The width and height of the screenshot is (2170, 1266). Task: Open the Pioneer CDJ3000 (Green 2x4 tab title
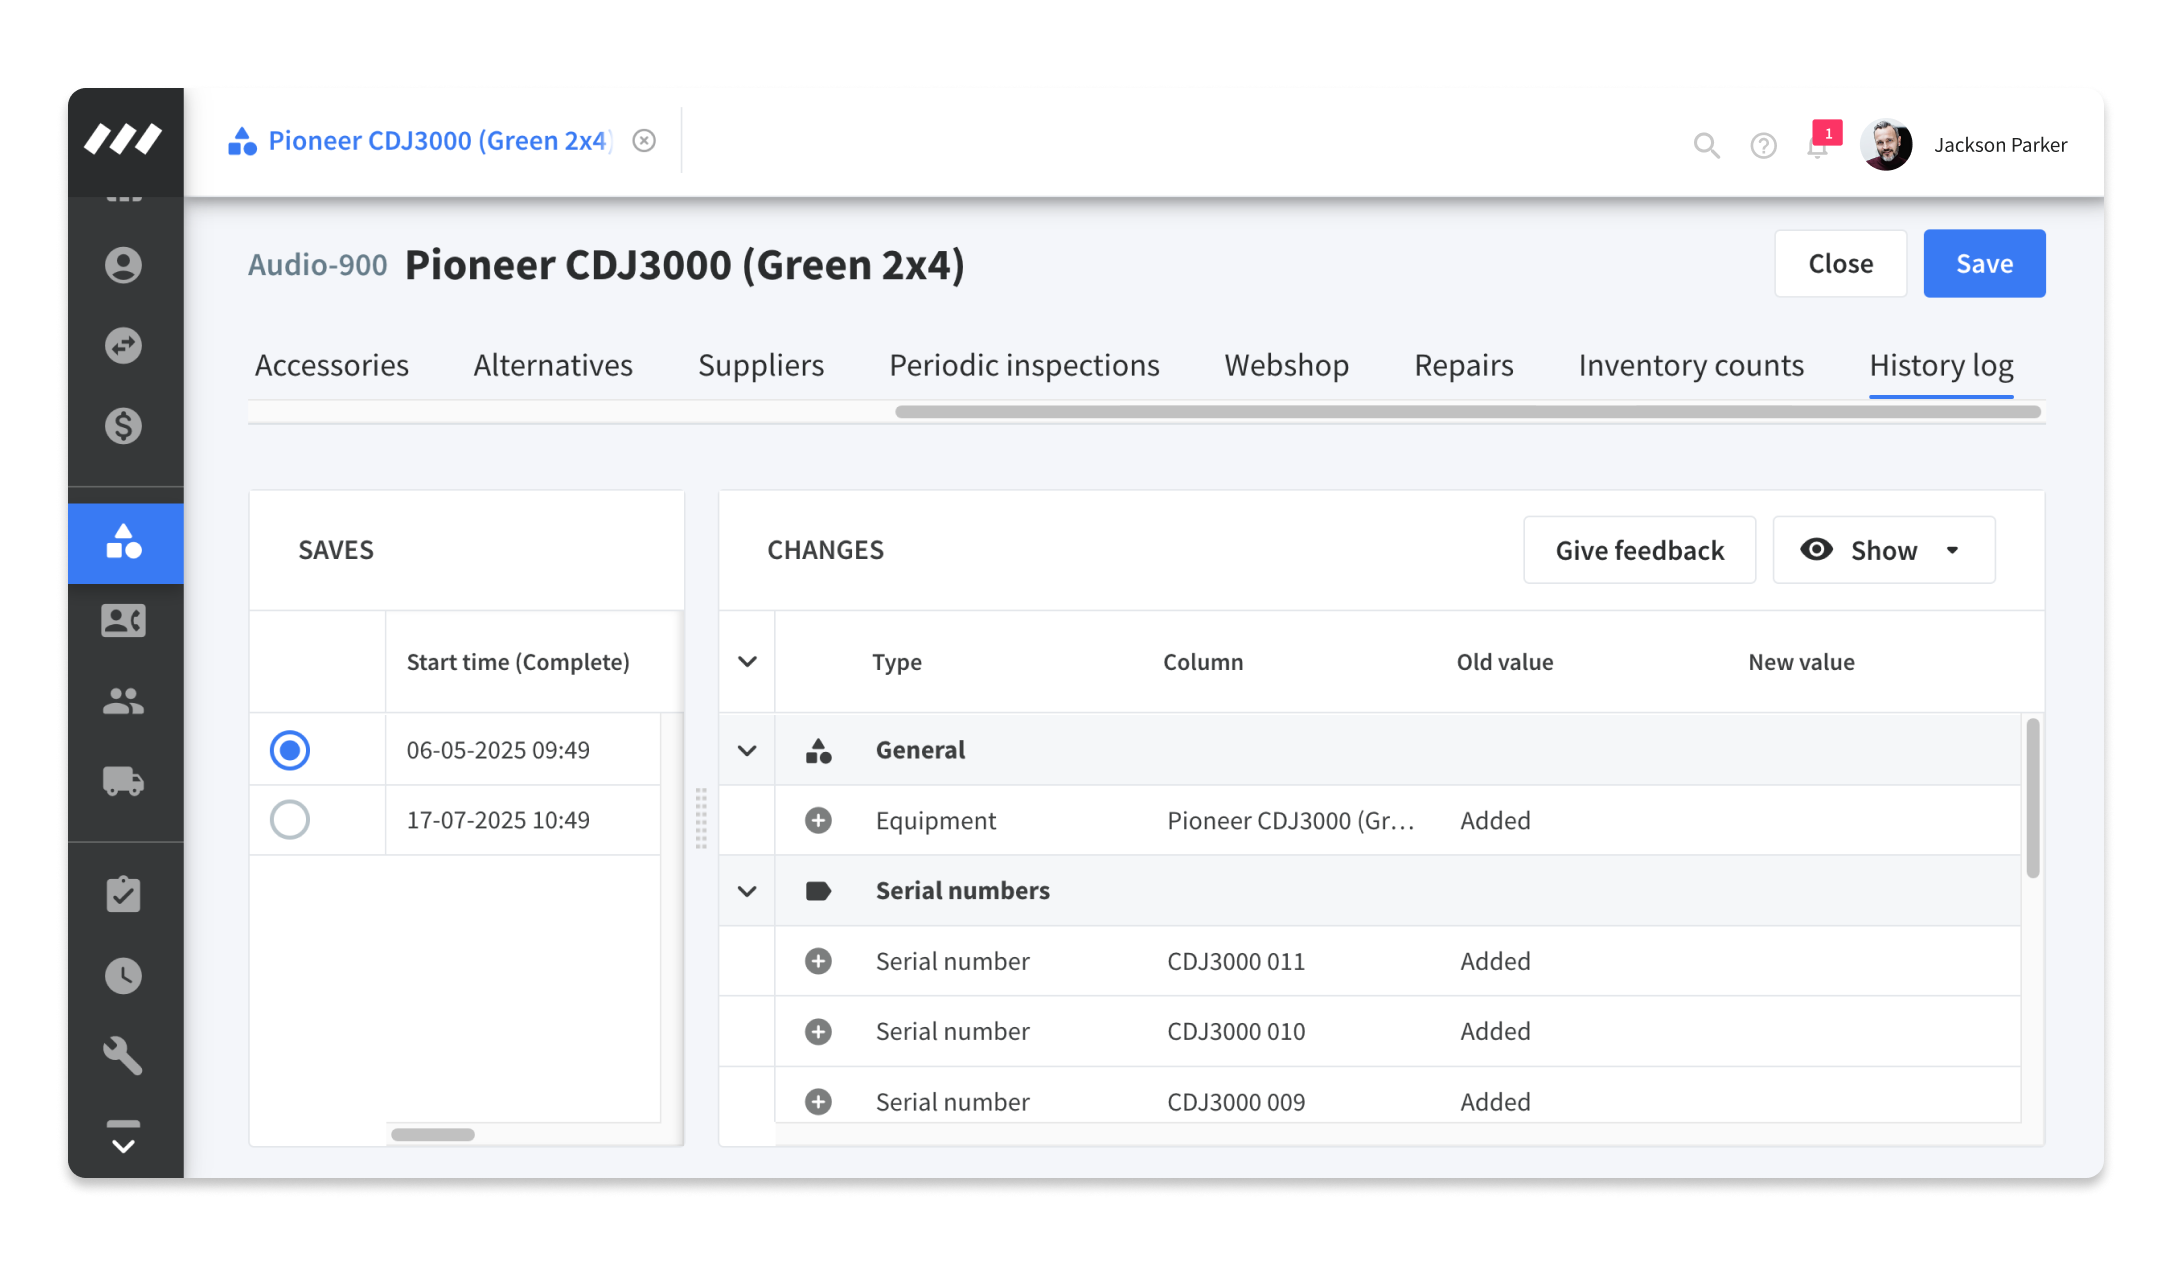pos(438,141)
